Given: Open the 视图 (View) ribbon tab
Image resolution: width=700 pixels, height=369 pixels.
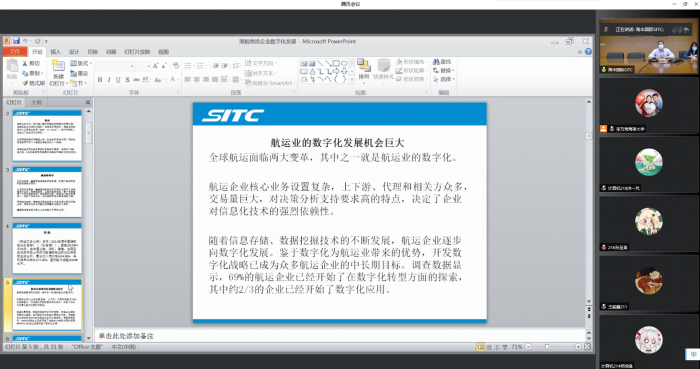Looking at the screenshot, I should pyautogui.click(x=163, y=52).
